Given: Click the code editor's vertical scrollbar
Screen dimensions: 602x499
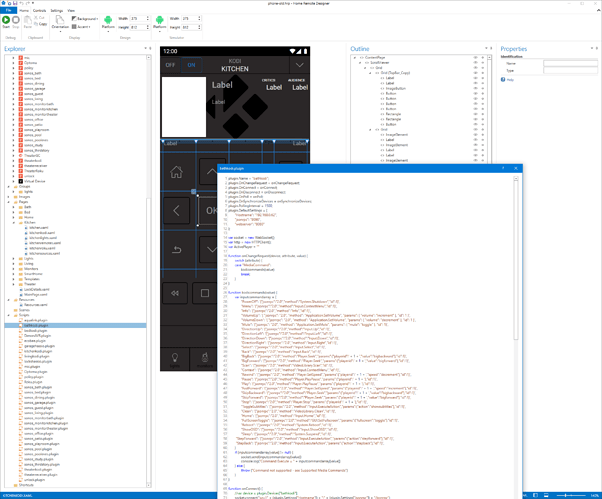Looking at the screenshot, I should [x=516, y=259].
